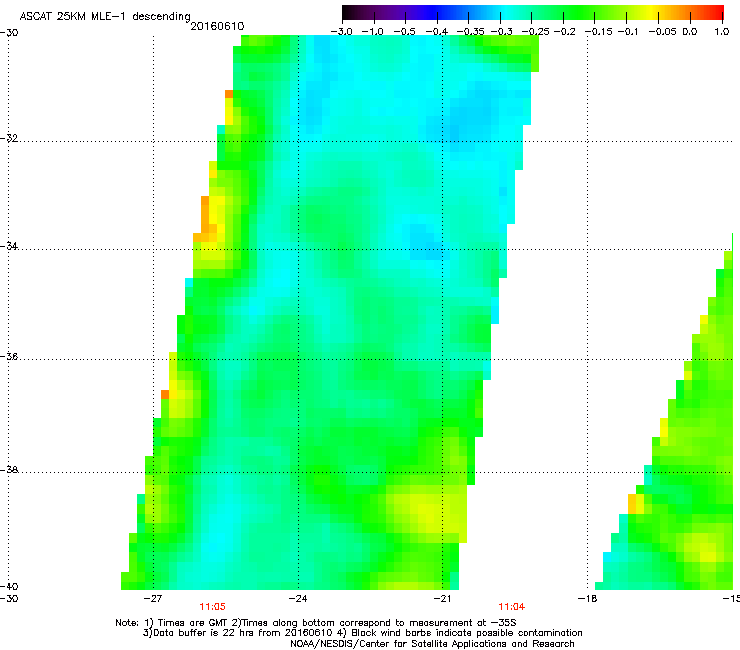Click the 'ASCAT 25KM MLE-1 descending' title
This screenshot has width=740, height=650.
point(105,17)
